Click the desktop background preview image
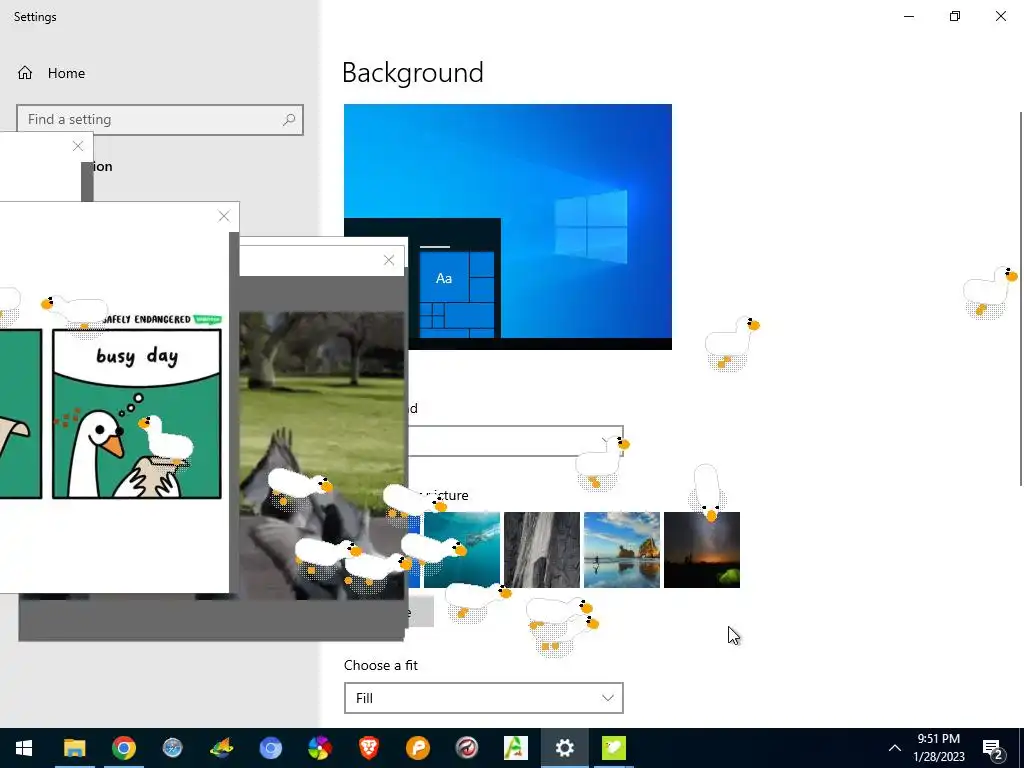The width and height of the screenshot is (1024, 768). 507,227
